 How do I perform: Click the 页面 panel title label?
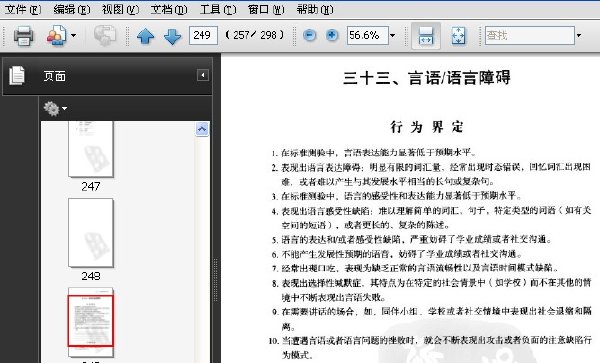pos(54,77)
